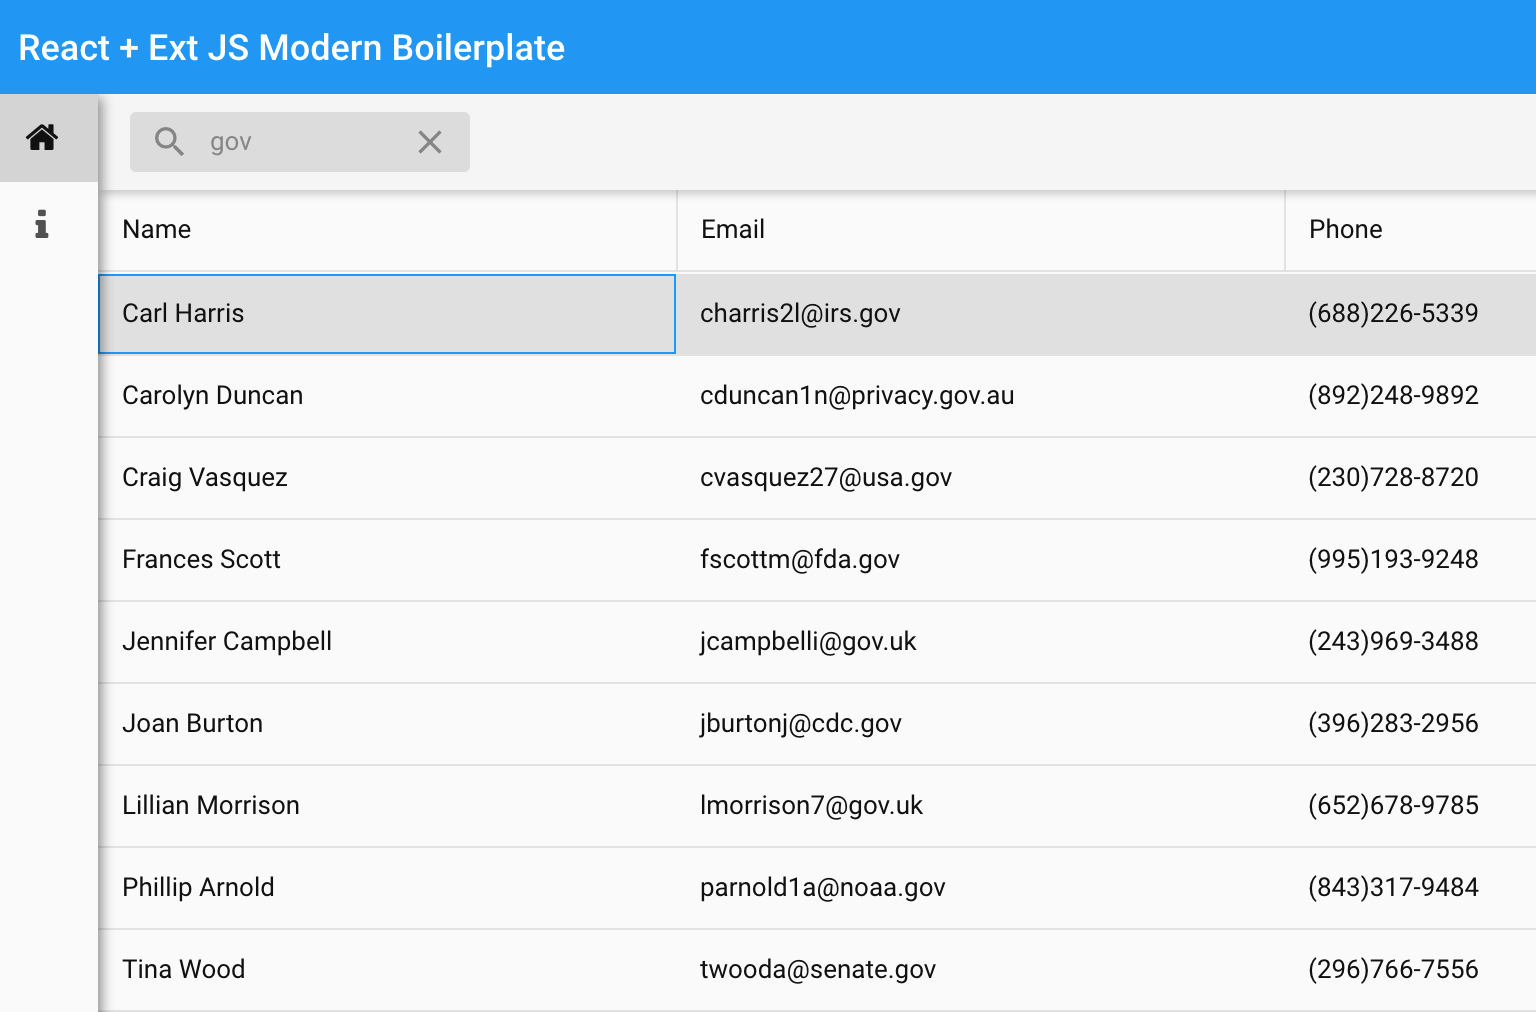Image resolution: width=1536 pixels, height=1012 pixels.
Task: Select the Frances Scott row
Action: 817,560
